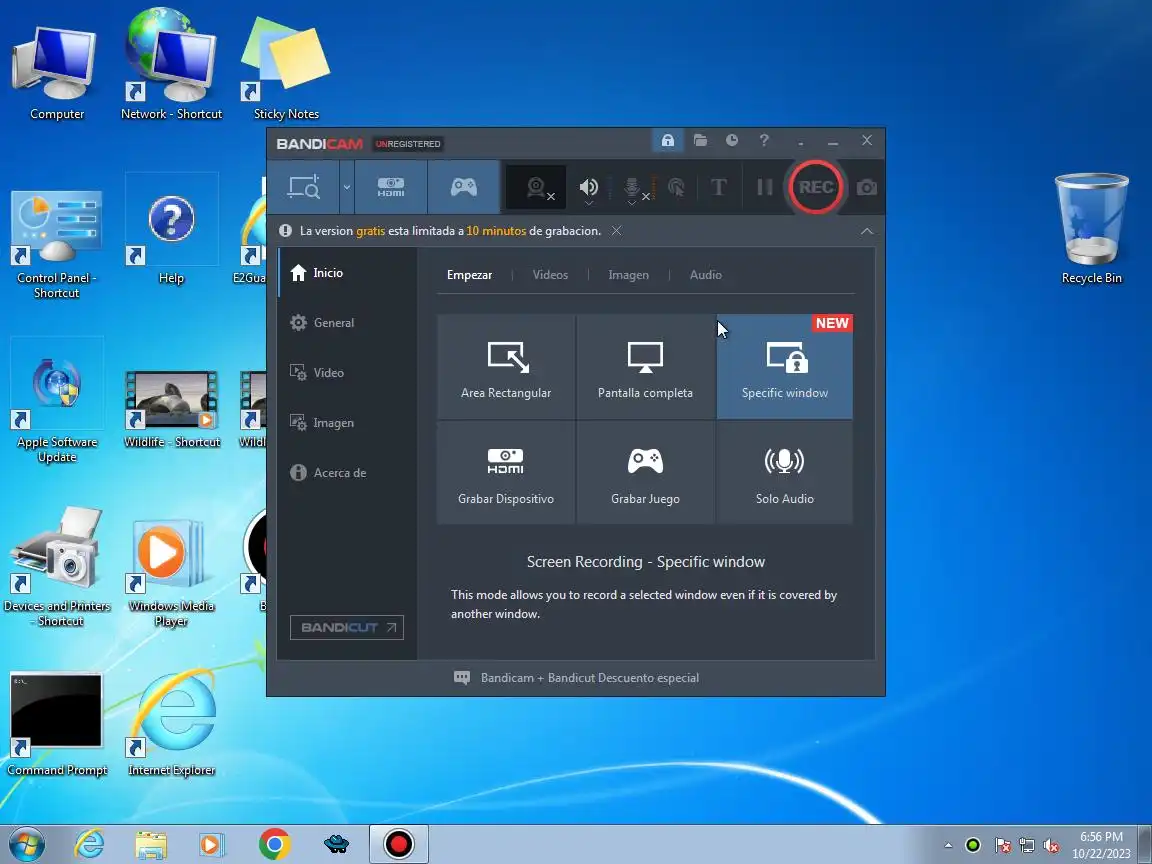The image size is (1152, 864).
Task: Take a screenshot with the camera icon
Action: click(x=867, y=188)
